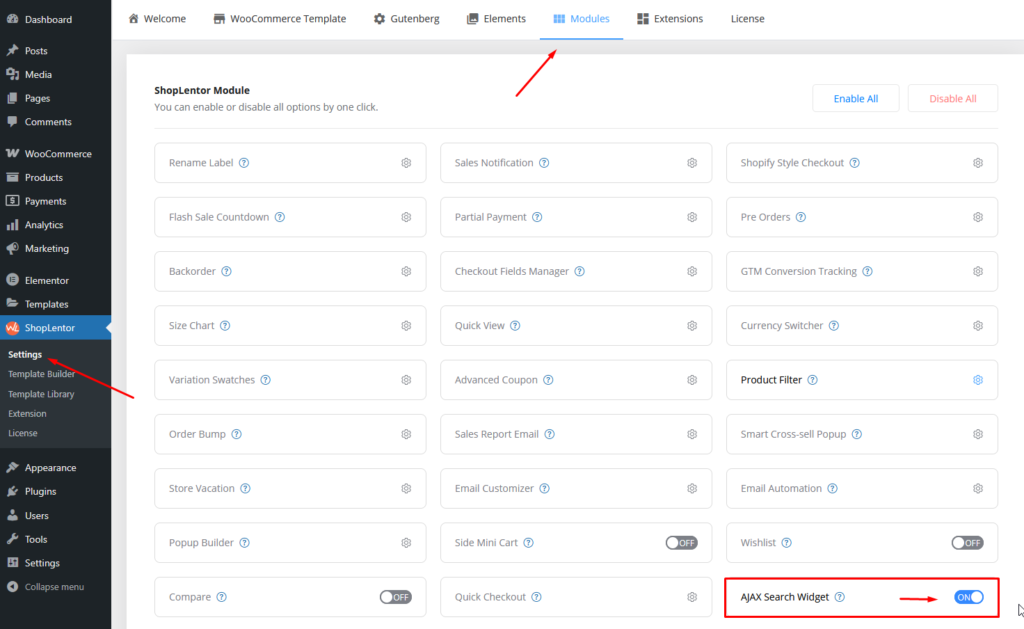Open settings gear for Sales Notification
Viewport: 1024px width, 629px height.
pyautogui.click(x=692, y=163)
